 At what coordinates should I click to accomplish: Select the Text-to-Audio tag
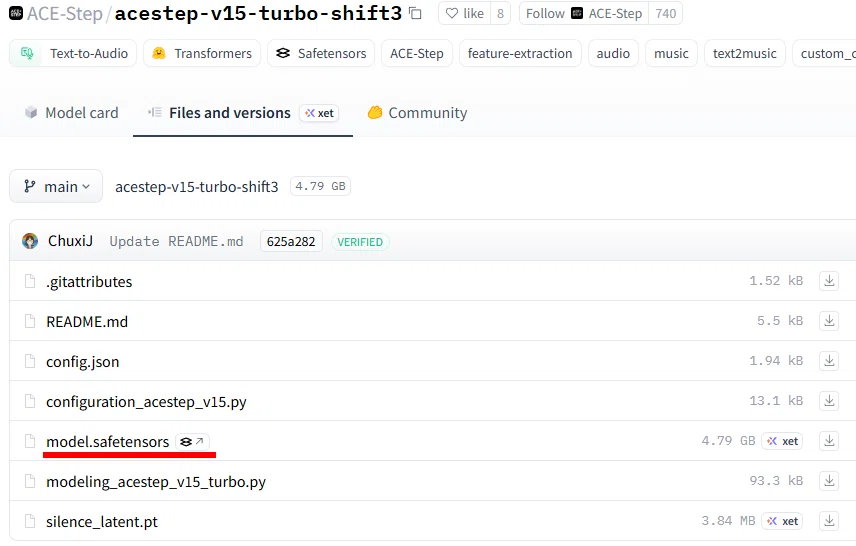tap(73, 54)
